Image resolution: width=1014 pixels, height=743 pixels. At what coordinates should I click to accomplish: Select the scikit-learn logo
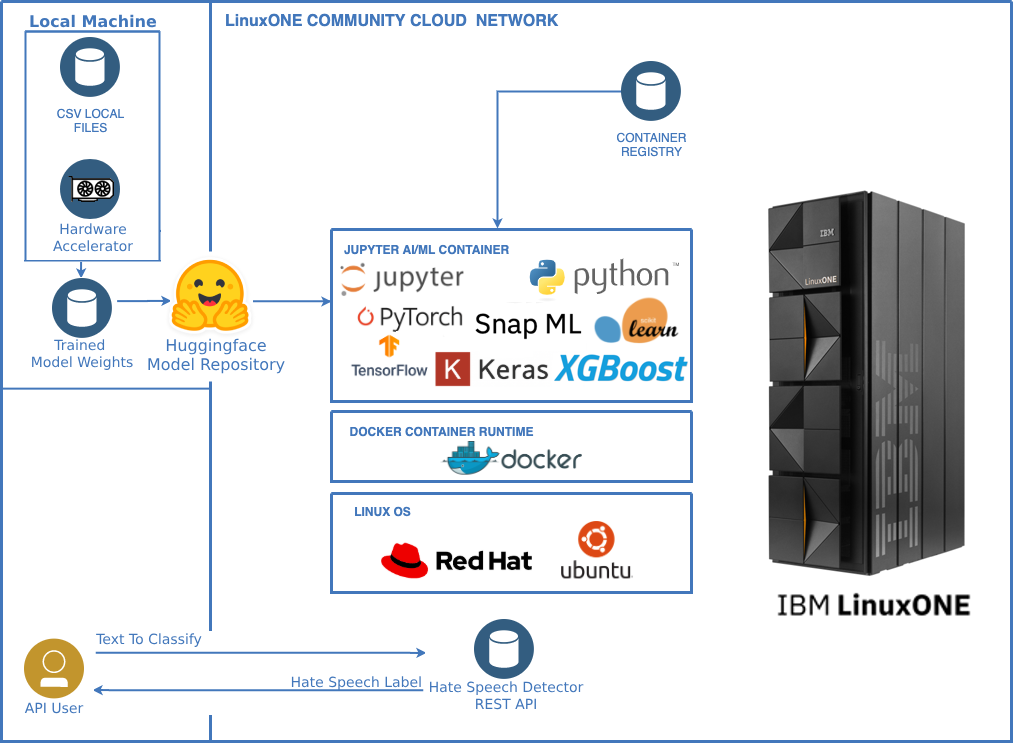[636, 321]
